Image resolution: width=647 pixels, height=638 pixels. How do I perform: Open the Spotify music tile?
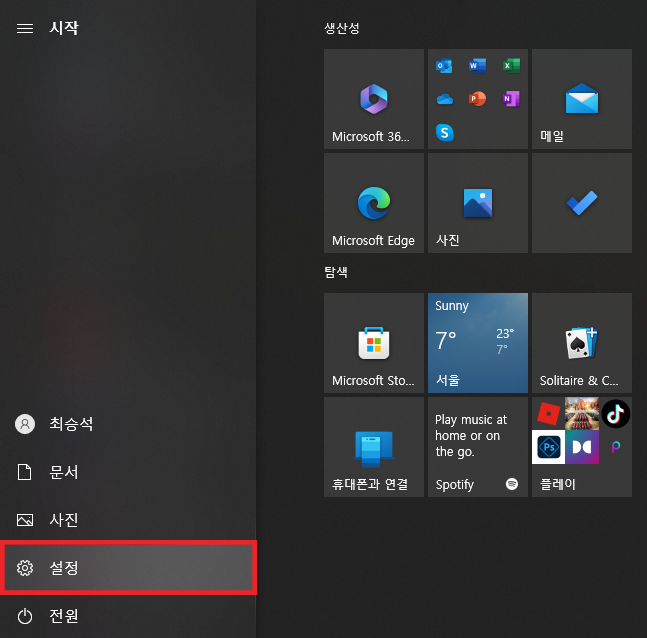[477, 447]
